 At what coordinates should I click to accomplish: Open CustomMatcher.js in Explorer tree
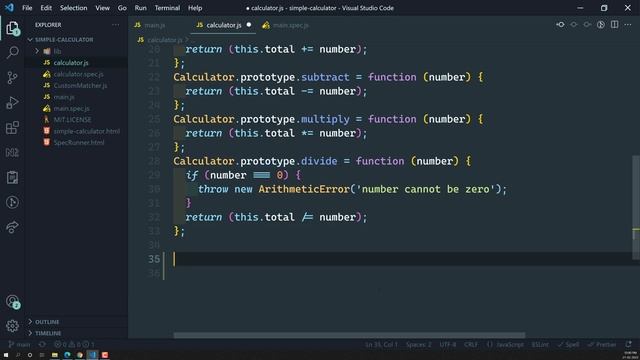coord(80,85)
